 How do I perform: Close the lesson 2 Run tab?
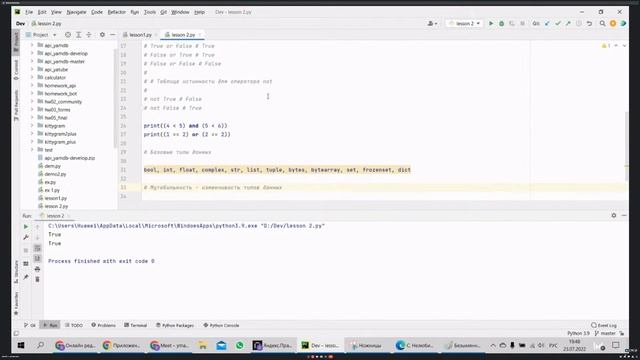click(x=69, y=216)
